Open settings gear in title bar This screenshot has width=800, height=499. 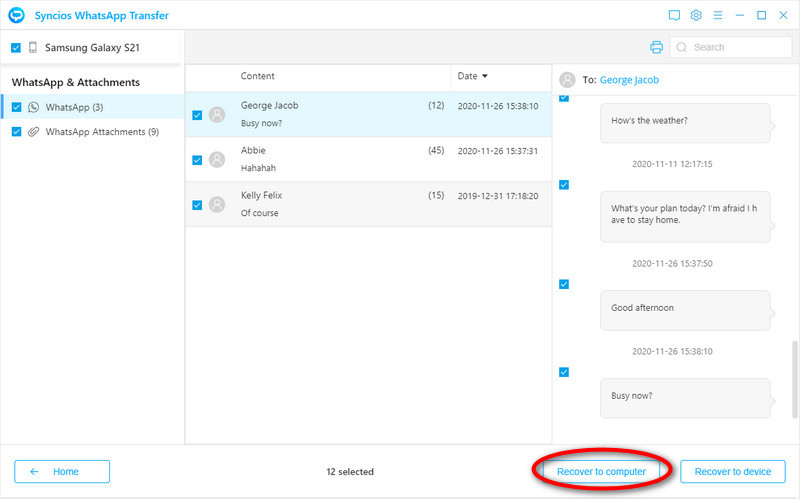(x=696, y=15)
